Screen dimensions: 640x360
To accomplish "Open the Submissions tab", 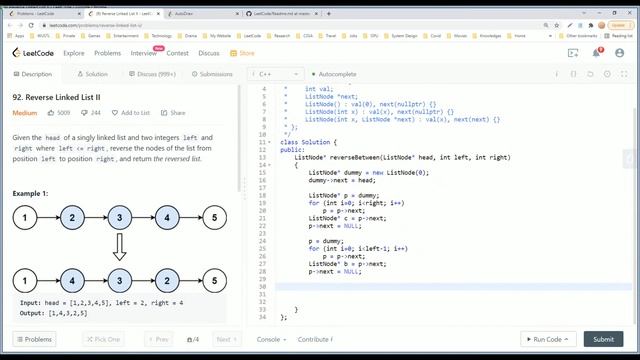I will click(212, 74).
